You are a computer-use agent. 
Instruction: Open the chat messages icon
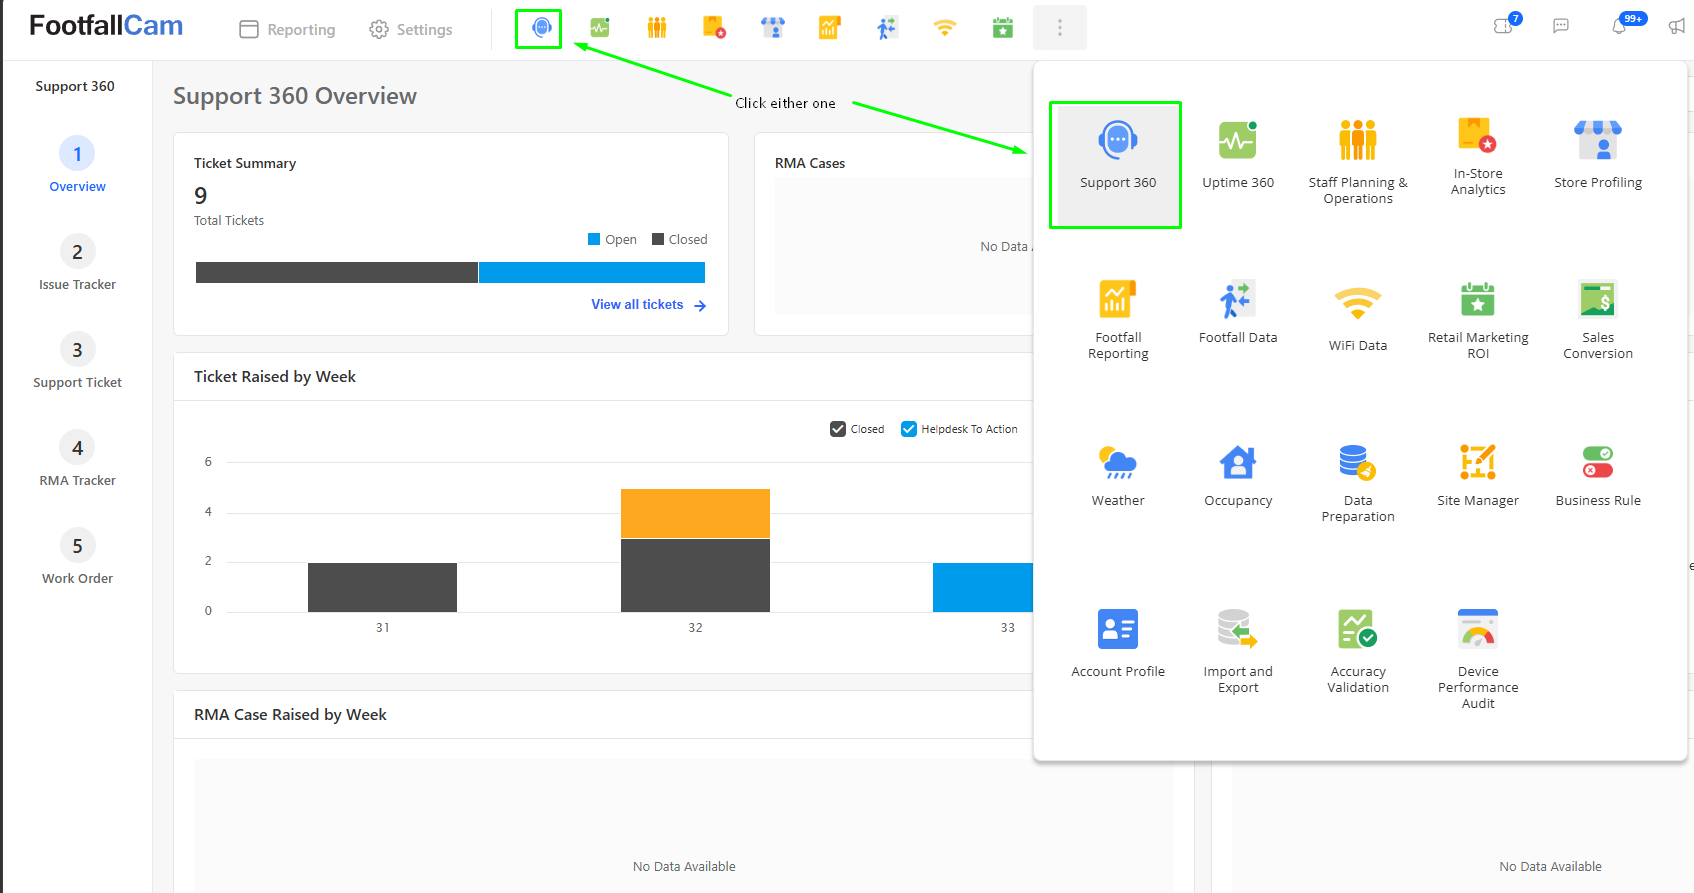click(x=1561, y=26)
